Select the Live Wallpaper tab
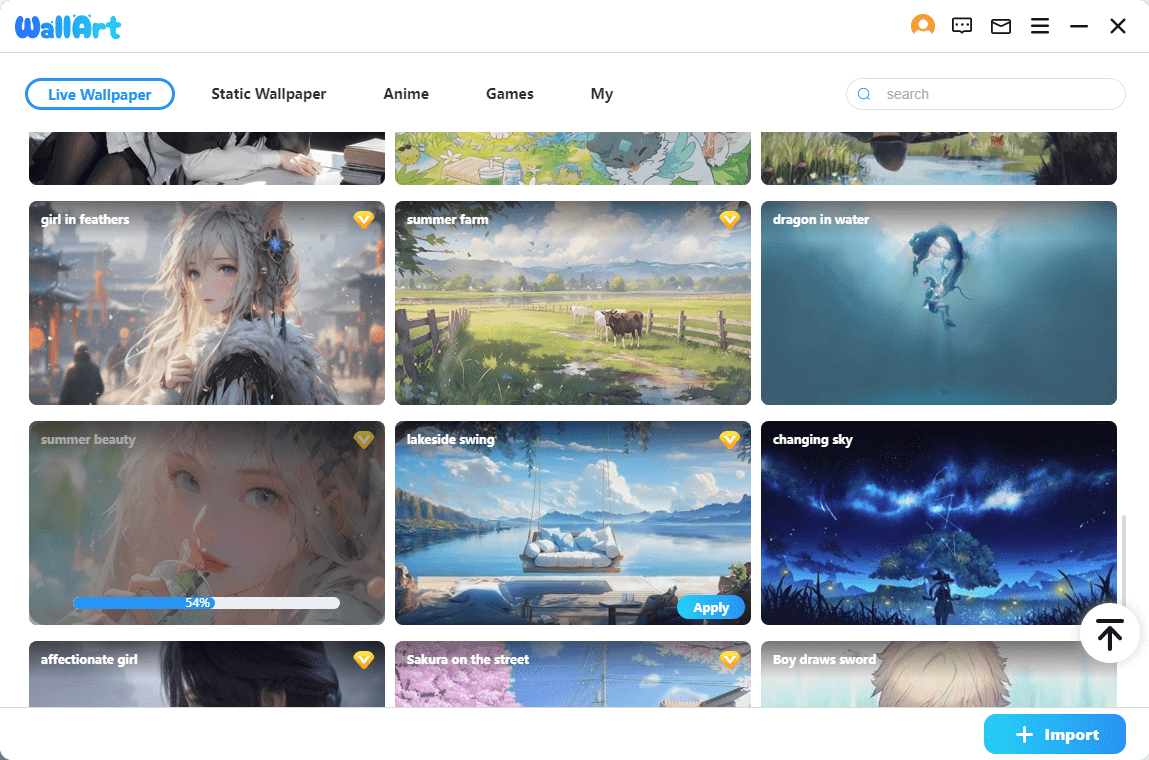The width and height of the screenshot is (1149, 760). [100, 94]
